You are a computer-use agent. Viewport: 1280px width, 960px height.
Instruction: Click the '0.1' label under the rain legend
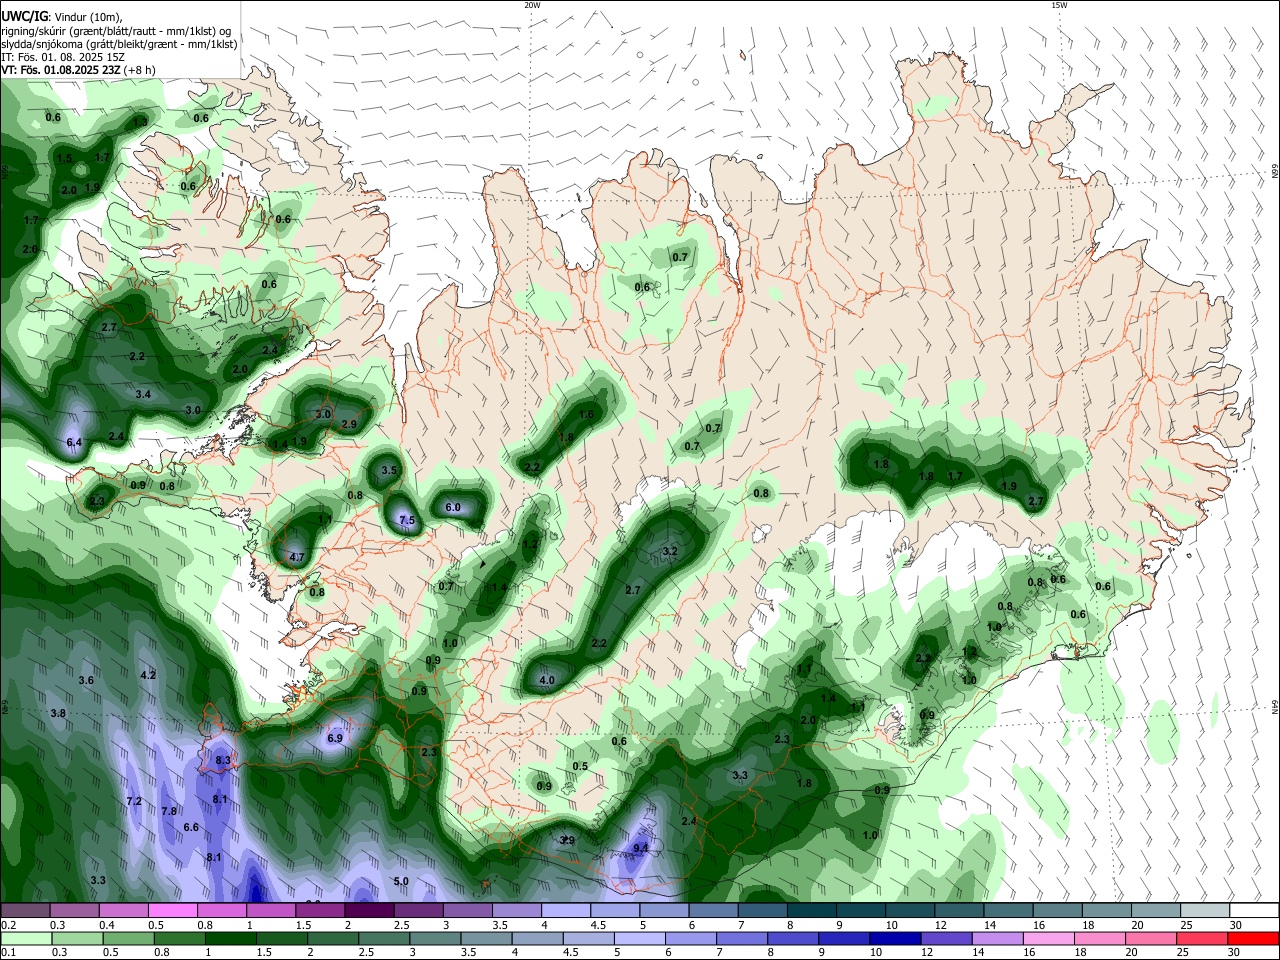(x=9, y=952)
